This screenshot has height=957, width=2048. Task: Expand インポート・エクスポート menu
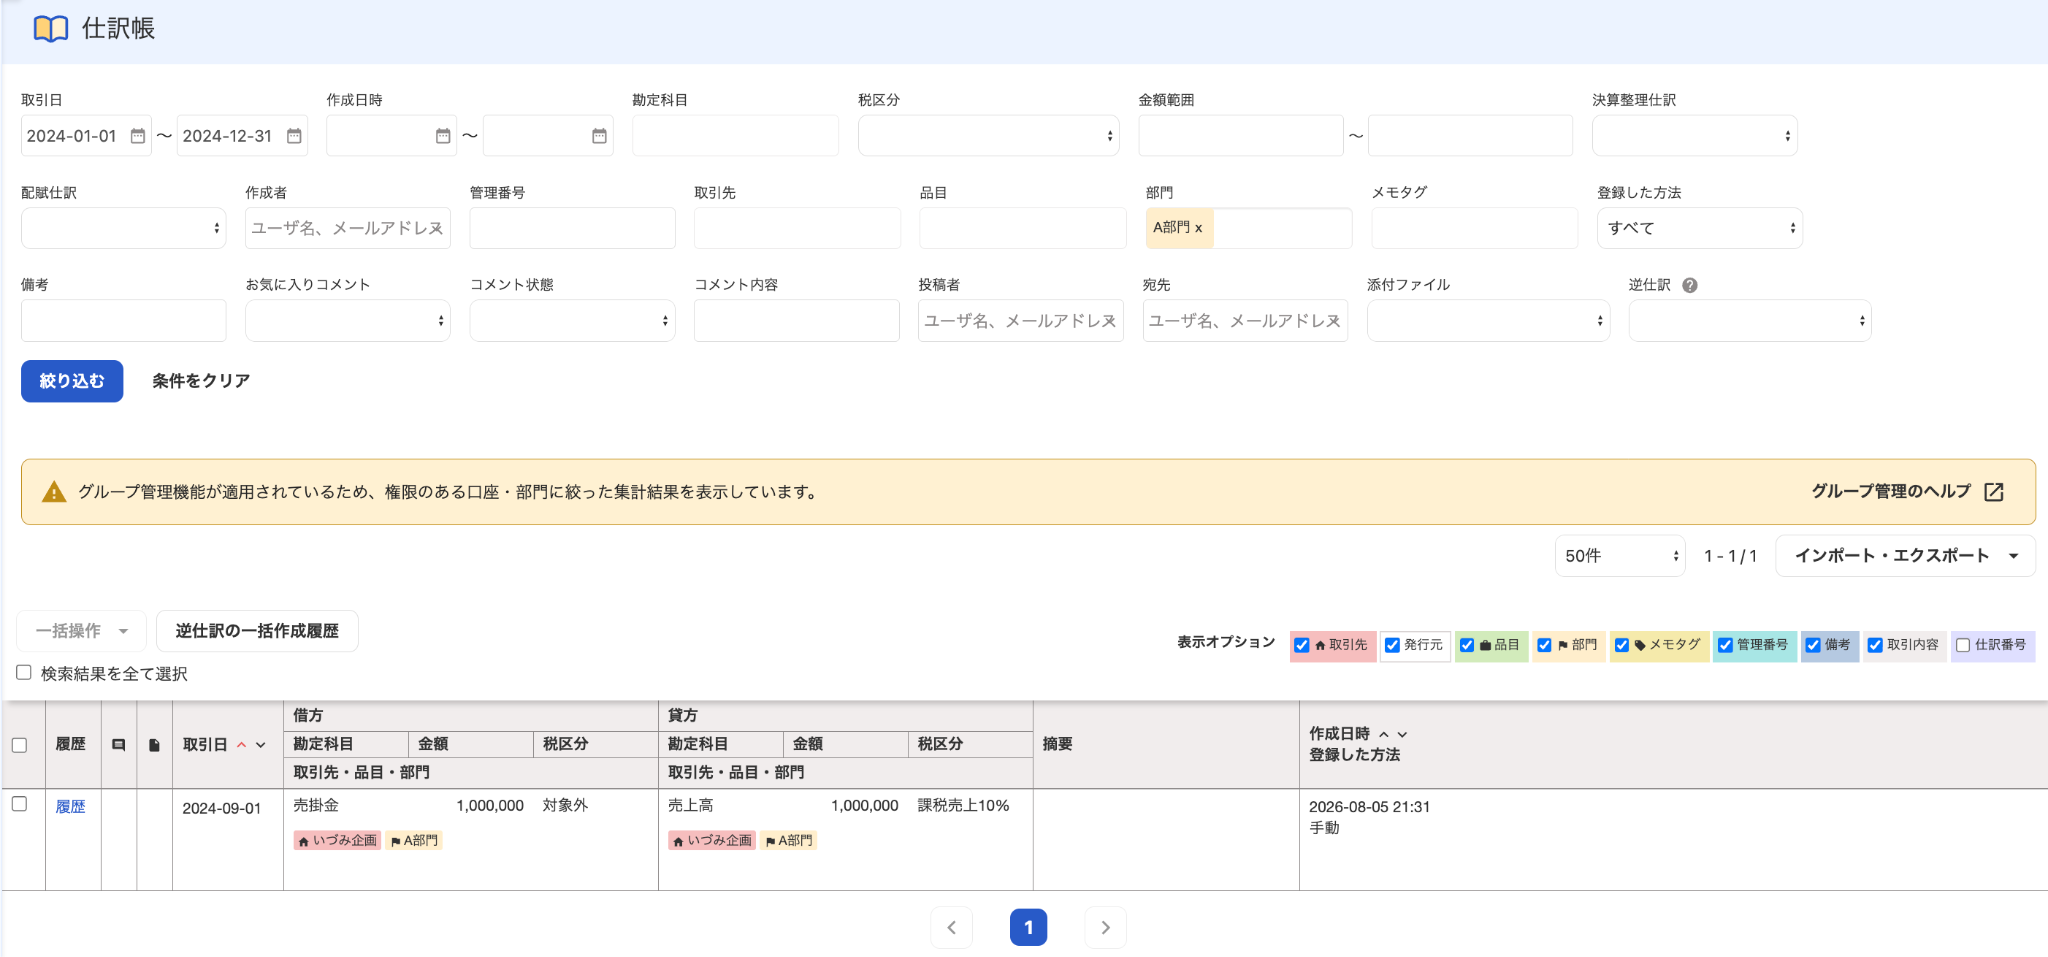click(1905, 556)
